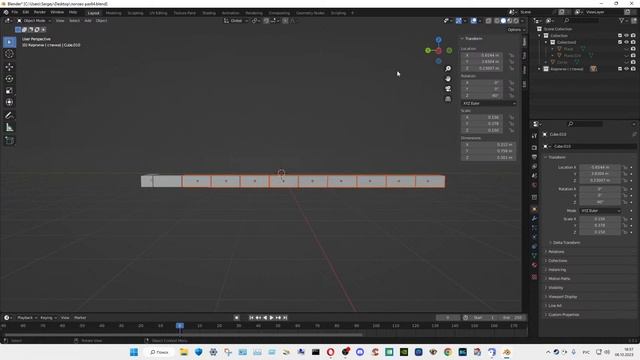Hide the Кирпичи collection eye icon

[x=627, y=69]
